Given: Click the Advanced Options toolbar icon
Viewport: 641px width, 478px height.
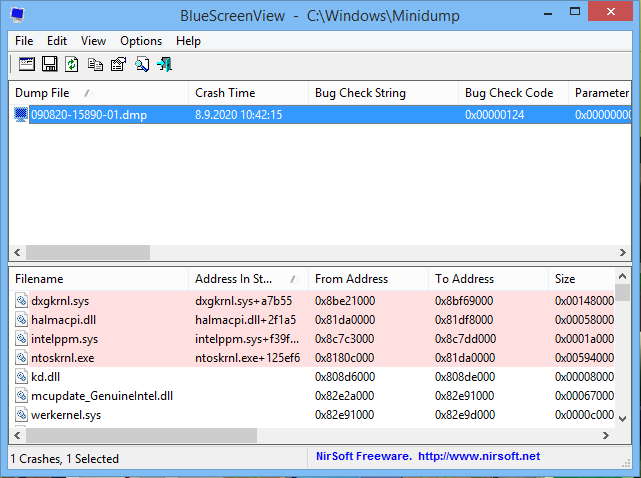Looking at the screenshot, I should (x=27, y=64).
